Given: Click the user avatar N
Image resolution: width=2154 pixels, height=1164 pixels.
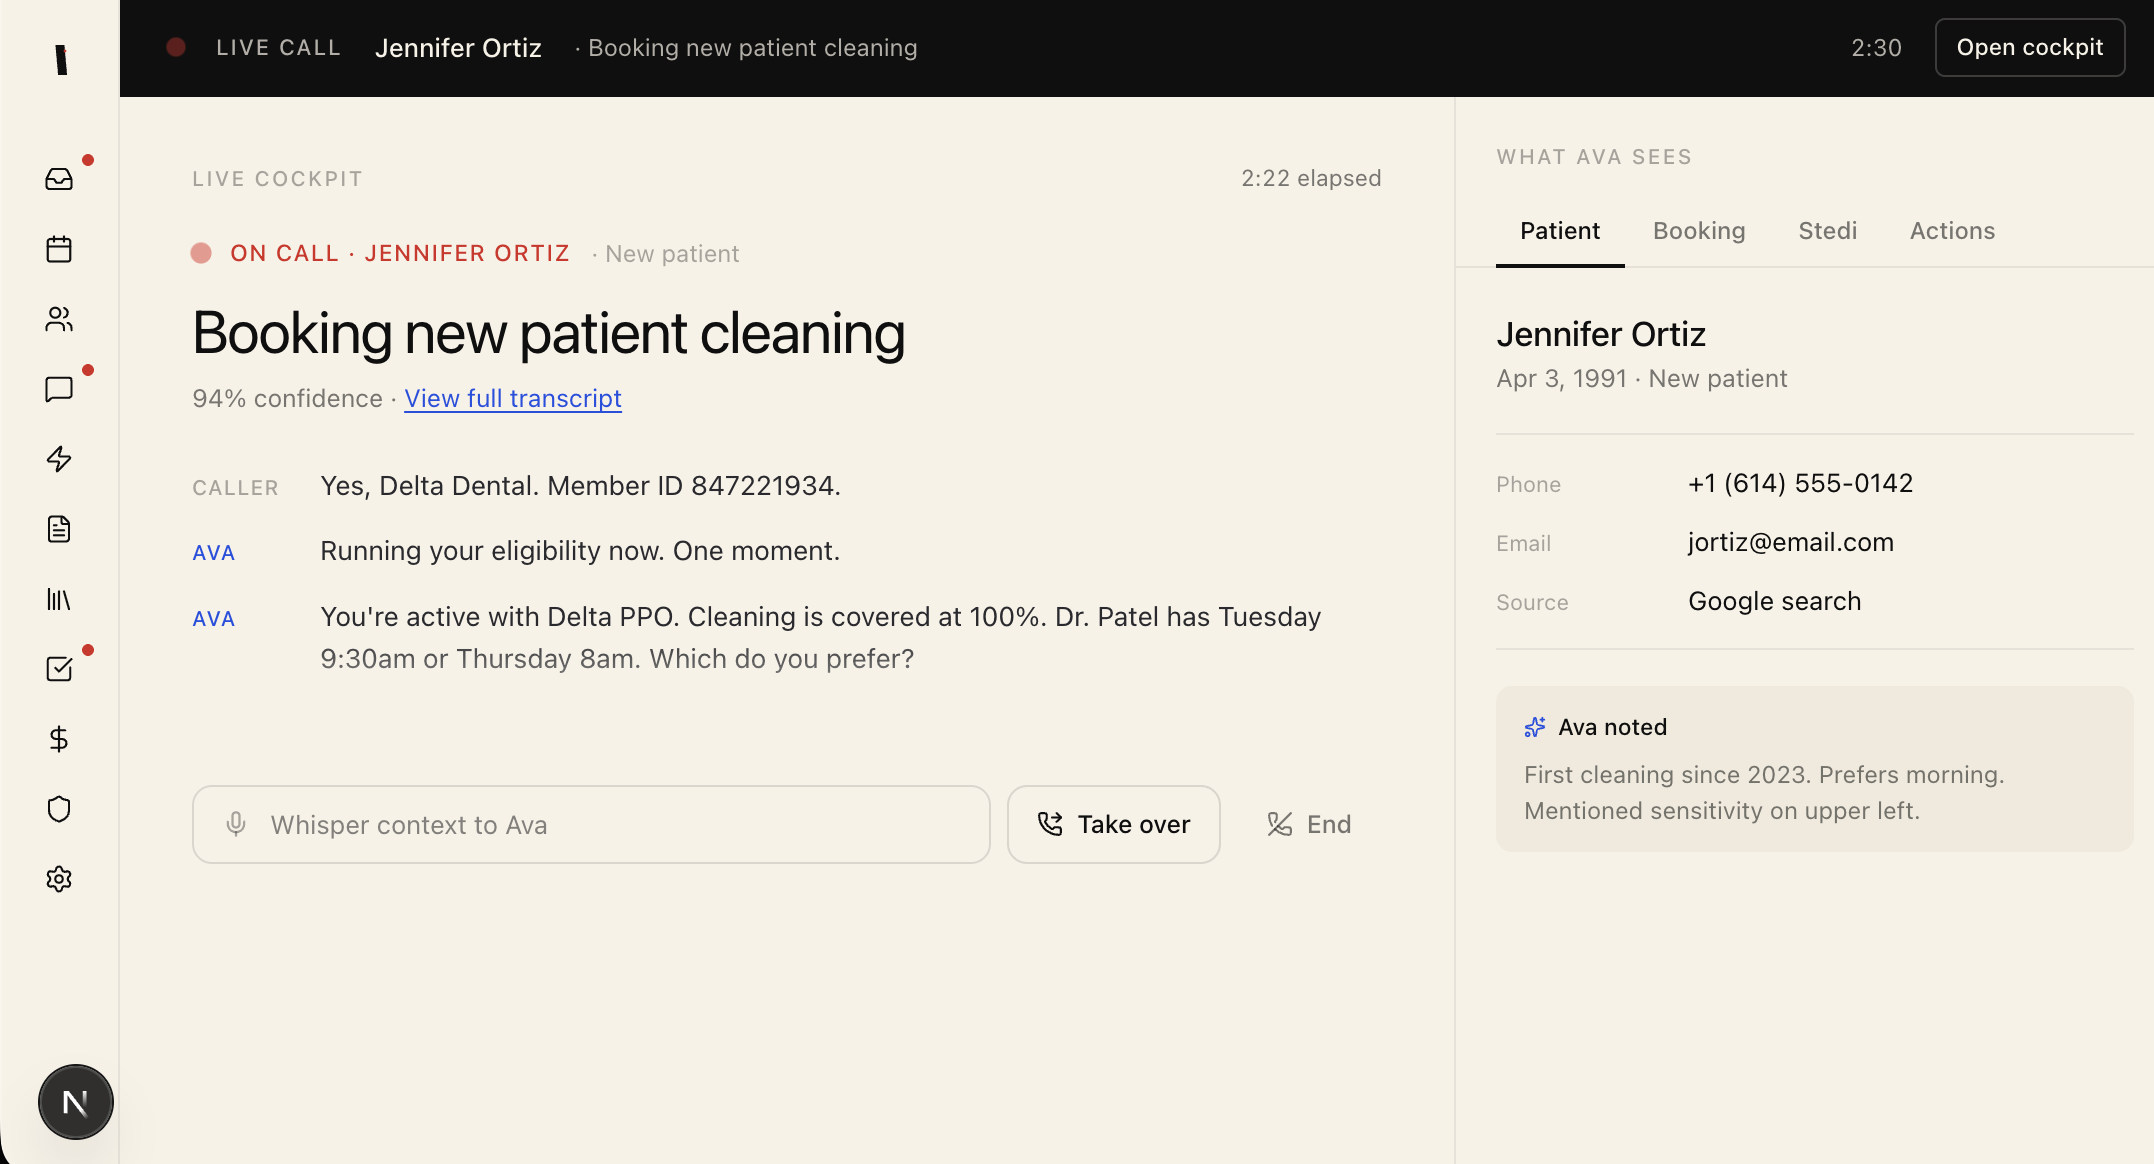Looking at the screenshot, I should point(76,1102).
